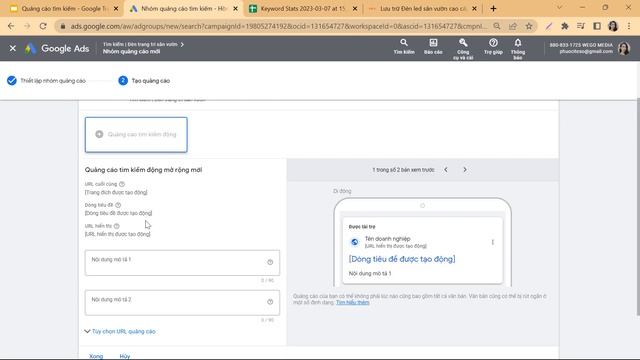Viewport: 640px width, 360px height.
Task: Close the Keyword Stats browser tab
Action: [355, 9]
